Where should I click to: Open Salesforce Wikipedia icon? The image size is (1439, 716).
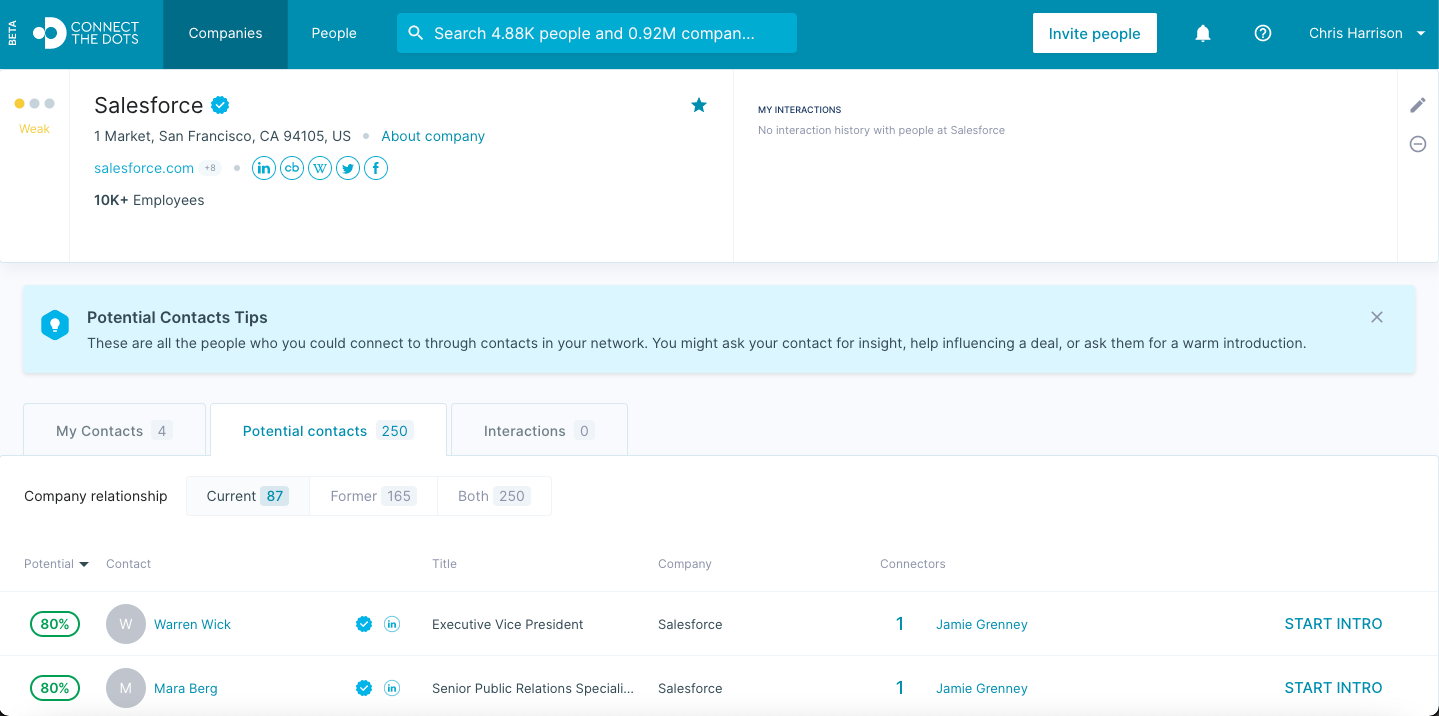(x=319, y=168)
